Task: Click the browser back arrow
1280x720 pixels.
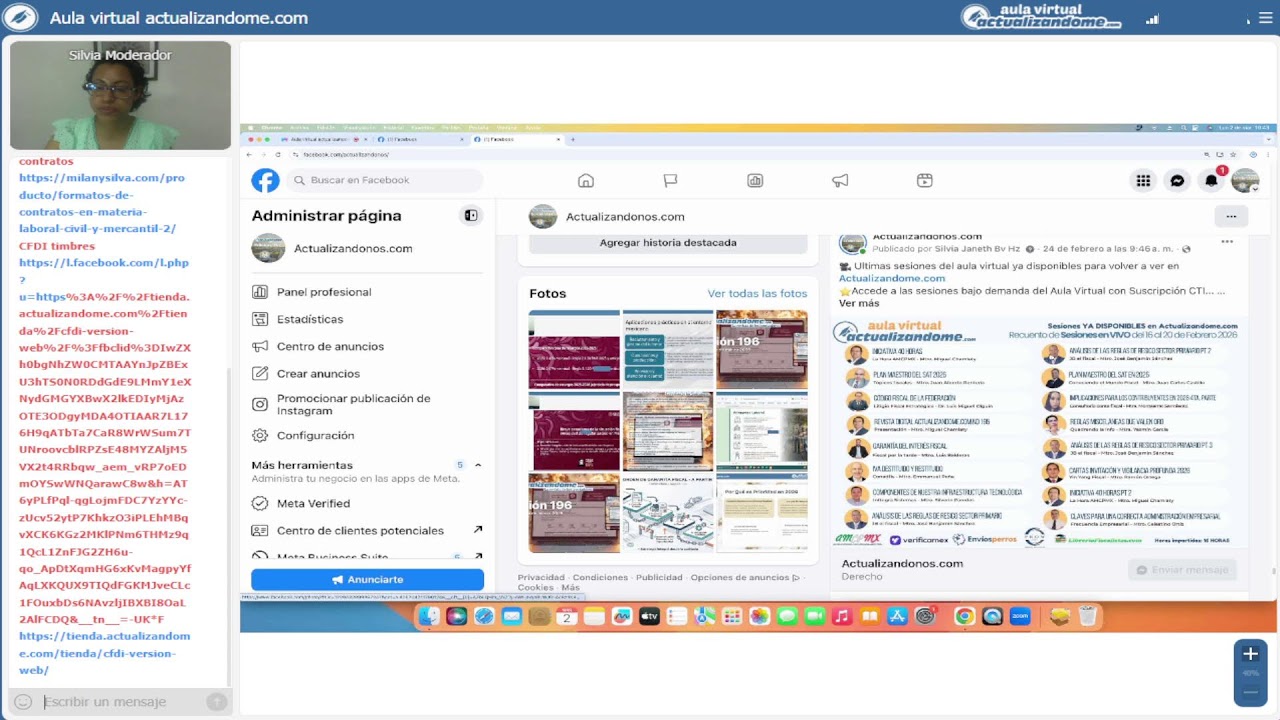Action: point(250,154)
